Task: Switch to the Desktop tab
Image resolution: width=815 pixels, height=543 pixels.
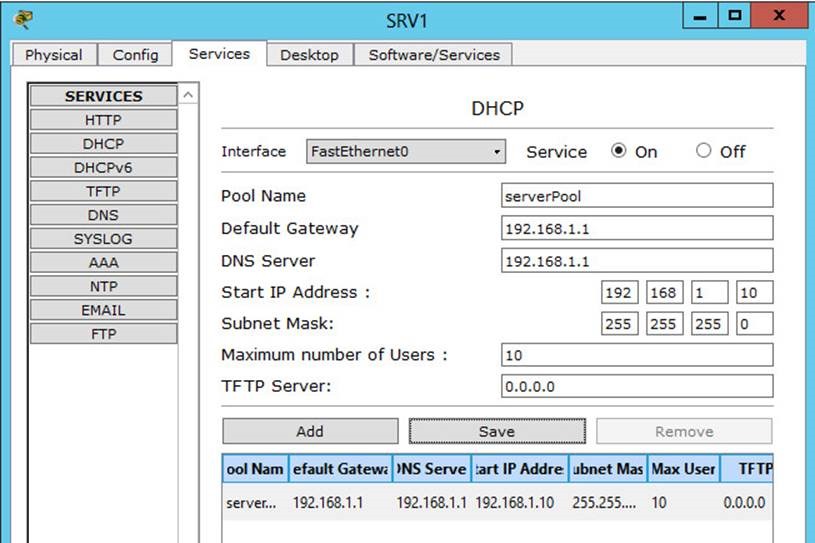Action: click(x=309, y=55)
